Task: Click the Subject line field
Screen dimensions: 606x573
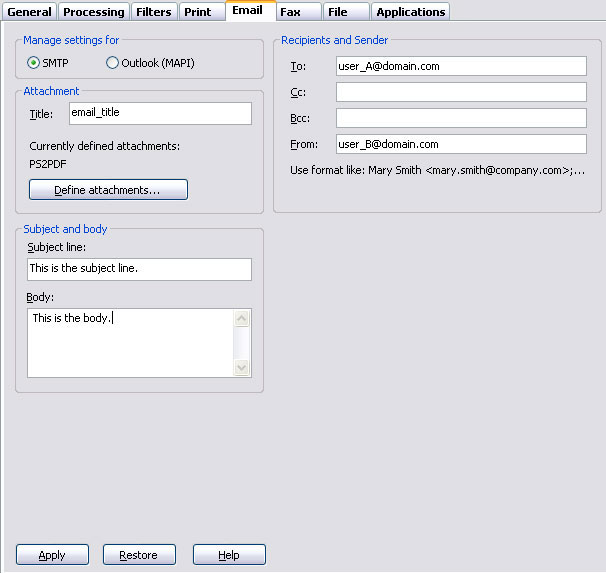Action: tap(139, 269)
